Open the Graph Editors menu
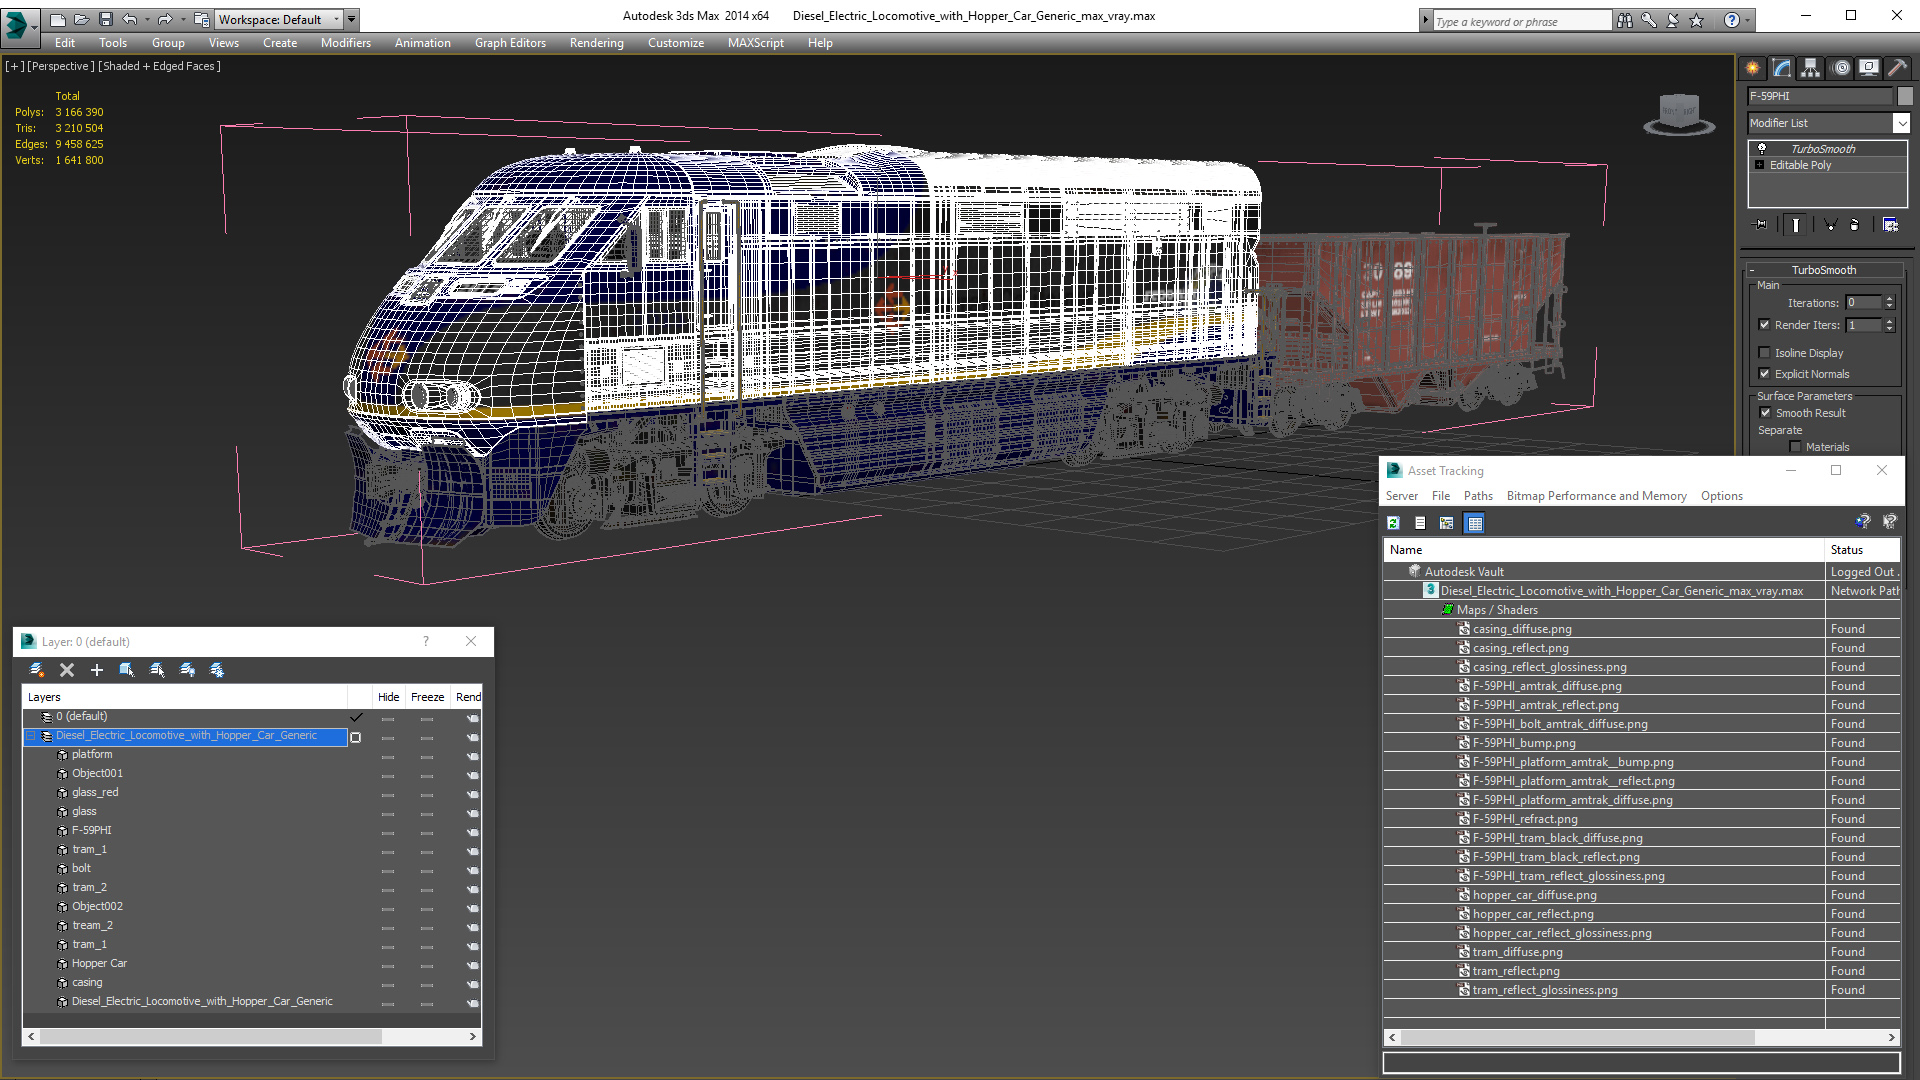 coord(510,43)
